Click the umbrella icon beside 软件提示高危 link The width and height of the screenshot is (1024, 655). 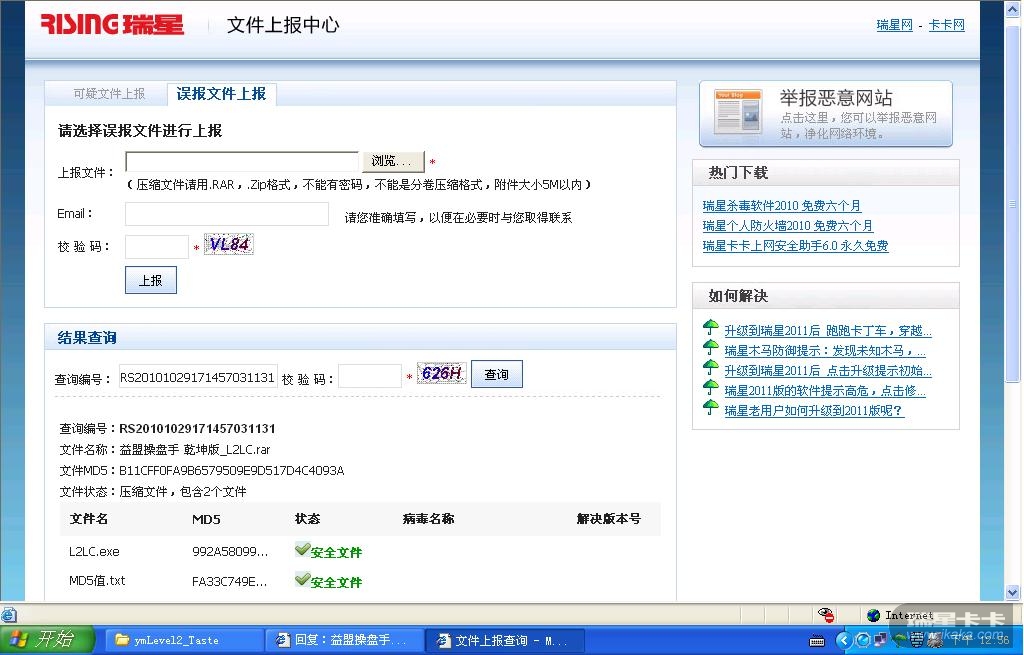point(711,388)
